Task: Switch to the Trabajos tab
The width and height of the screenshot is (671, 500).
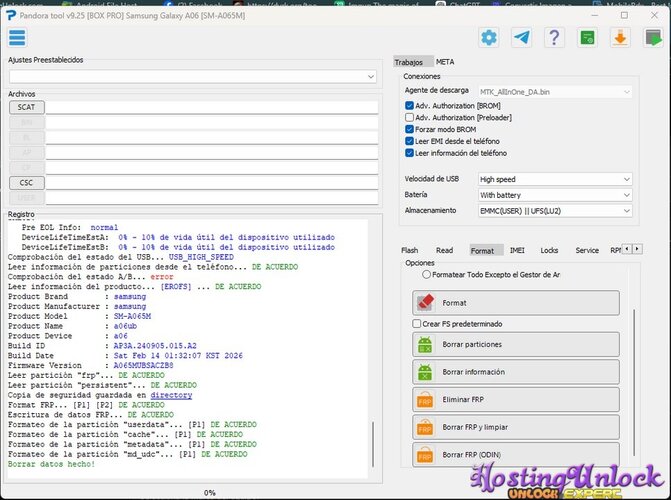Action: pos(413,62)
